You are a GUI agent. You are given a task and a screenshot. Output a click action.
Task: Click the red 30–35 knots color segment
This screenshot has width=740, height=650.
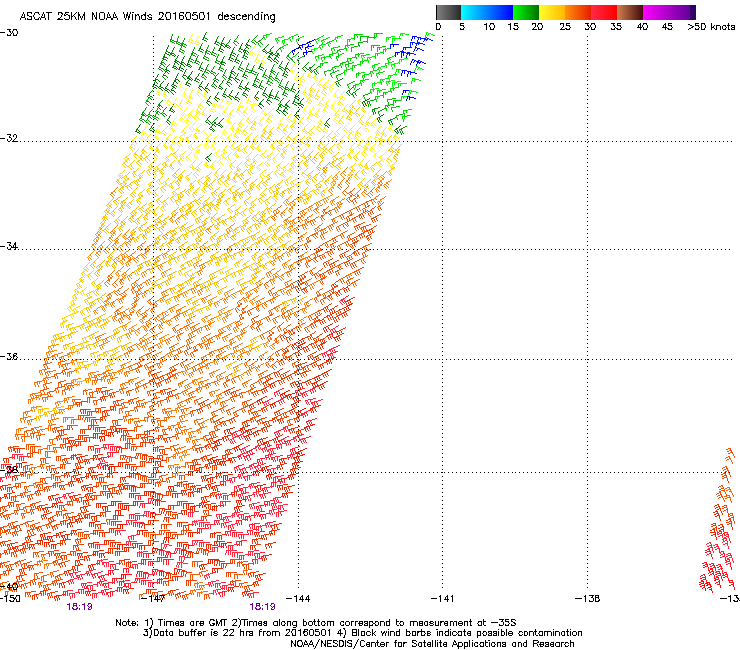(x=604, y=12)
